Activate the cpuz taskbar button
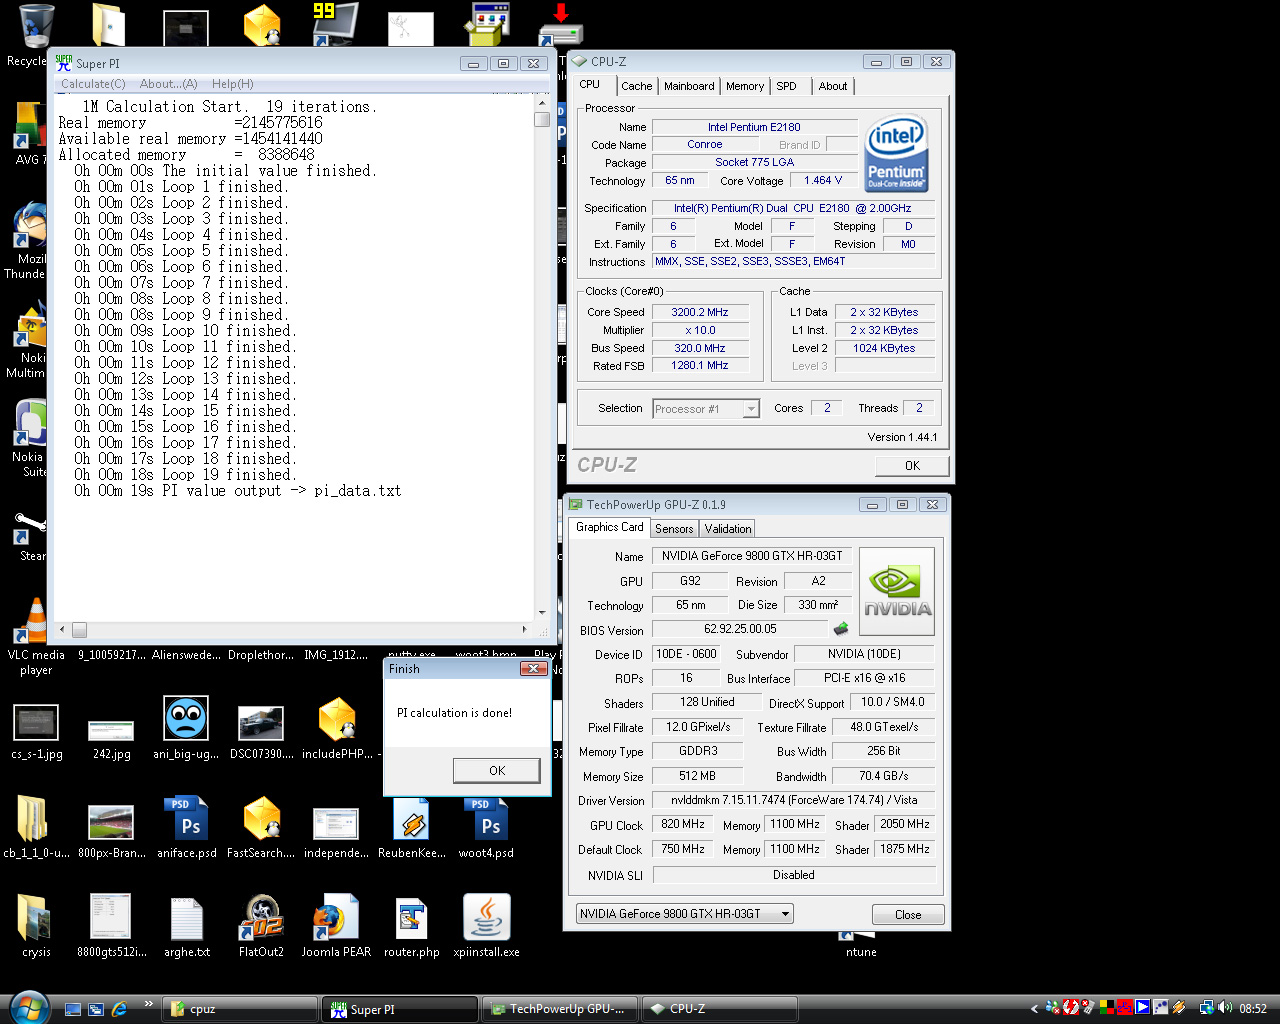 (240, 1009)
